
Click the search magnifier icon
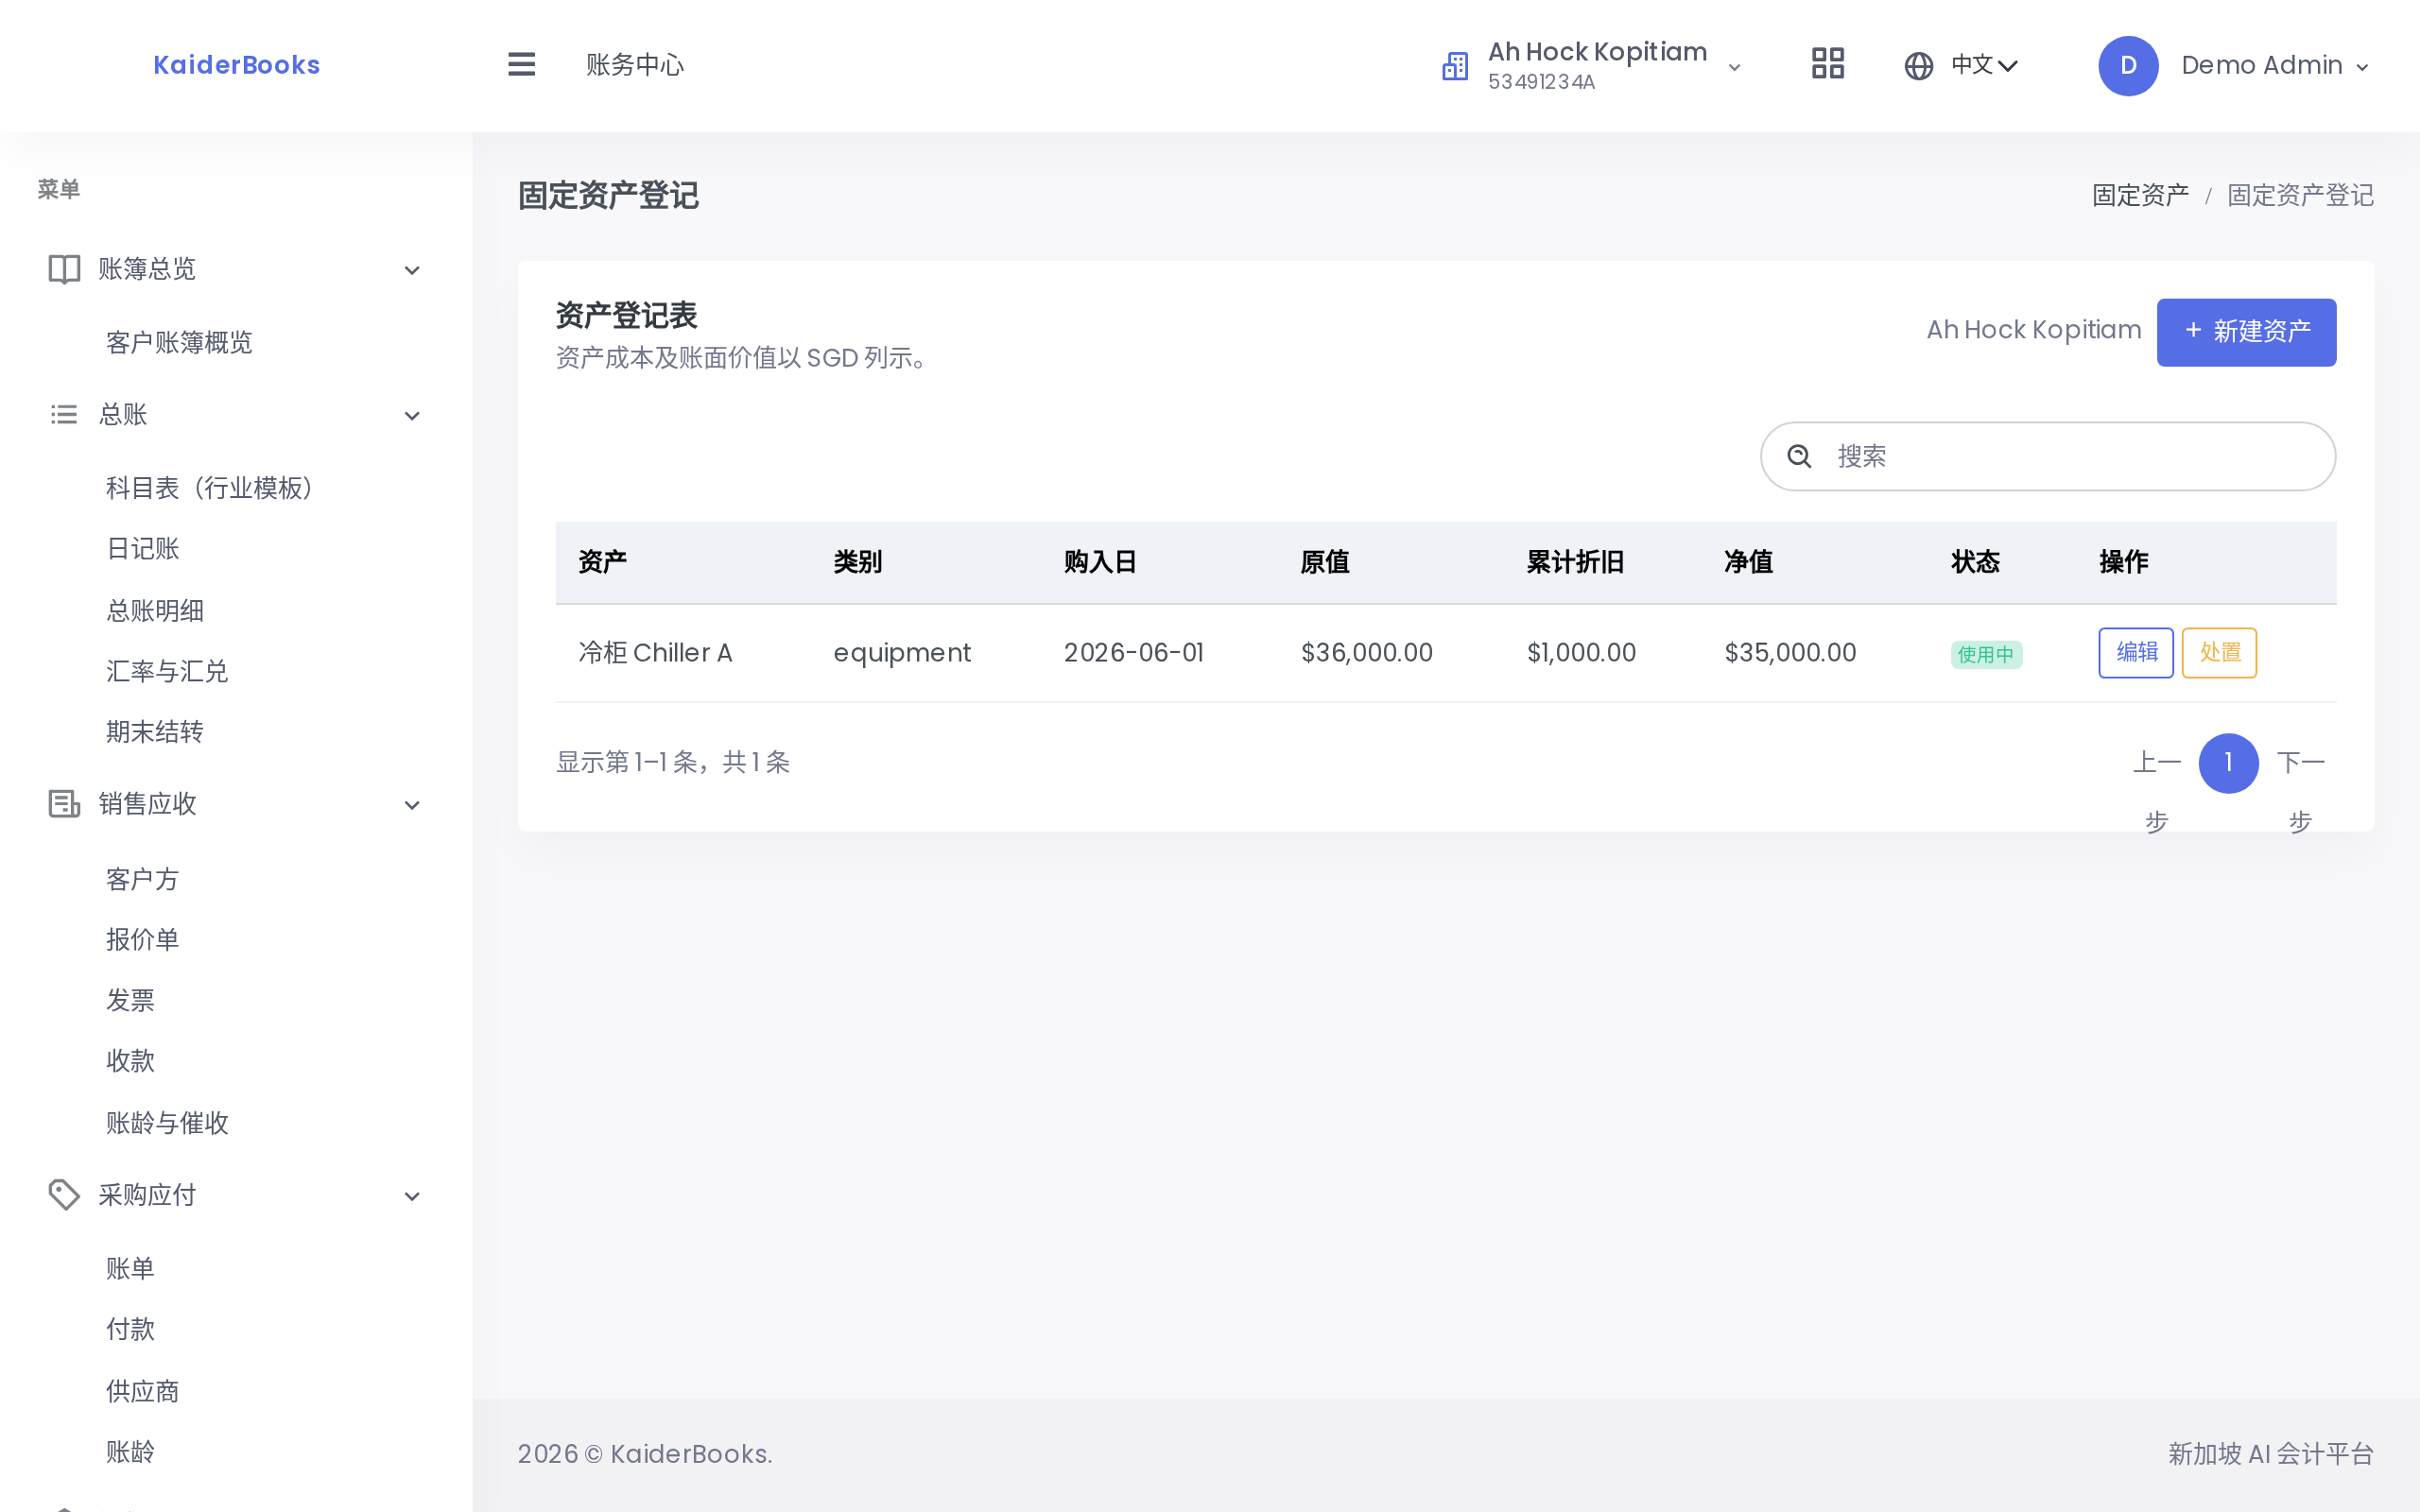coord(1799,456)
